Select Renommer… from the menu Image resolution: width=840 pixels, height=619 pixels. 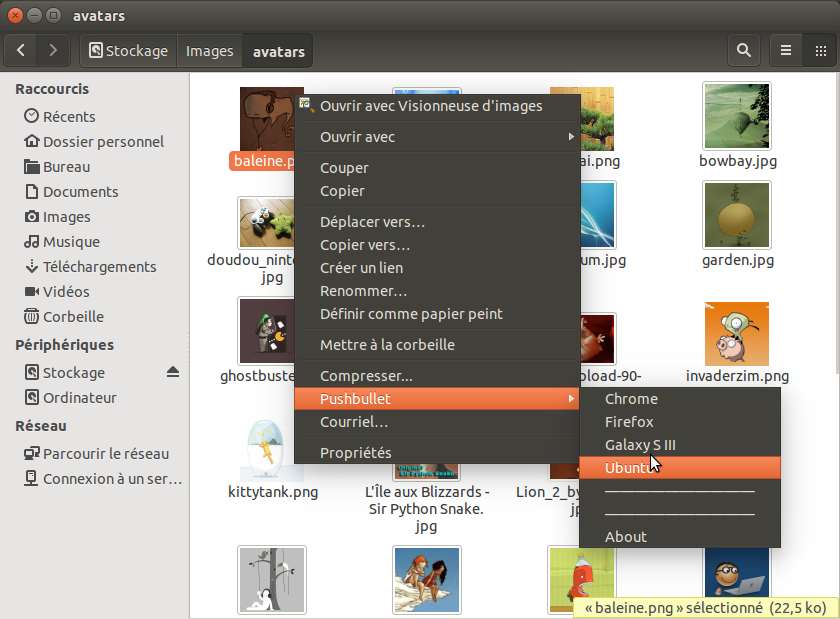(437, 291)
